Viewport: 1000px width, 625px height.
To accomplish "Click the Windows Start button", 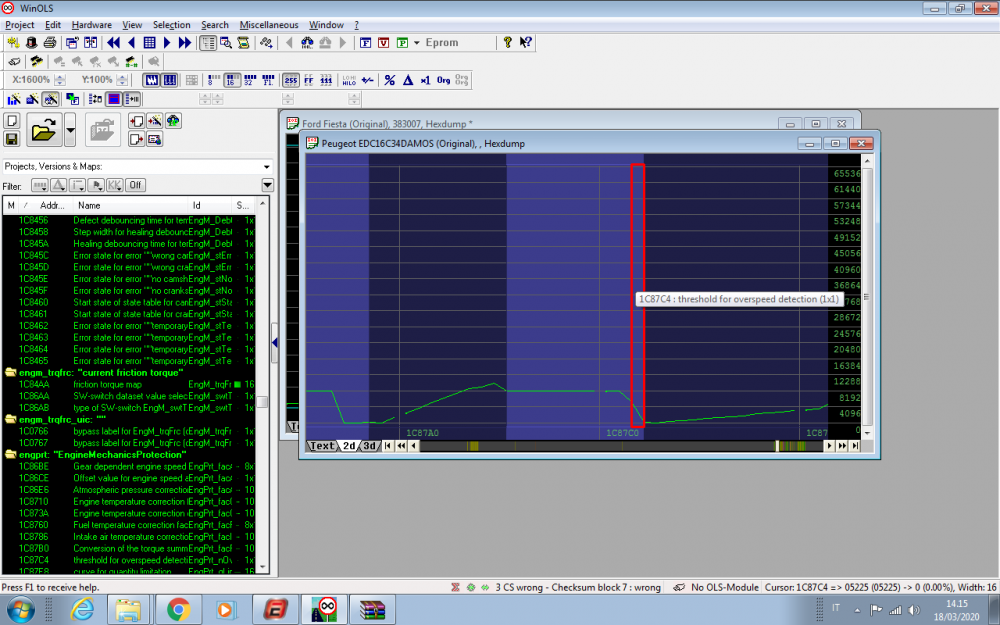I will coord(21,610).
